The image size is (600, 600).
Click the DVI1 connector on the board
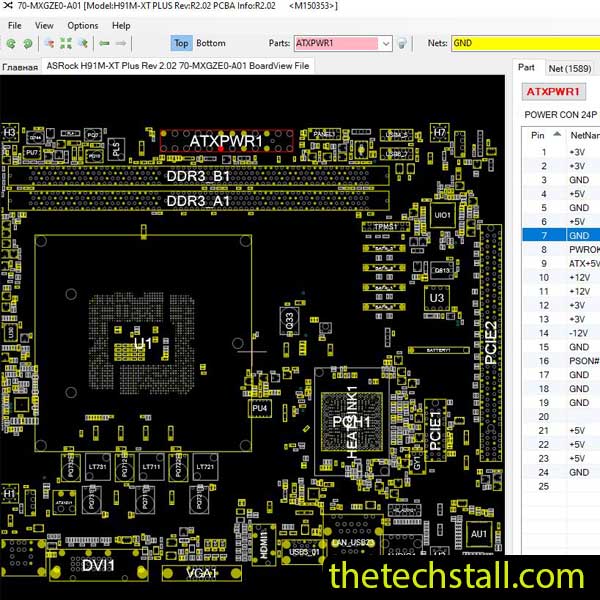coord(98,566)
